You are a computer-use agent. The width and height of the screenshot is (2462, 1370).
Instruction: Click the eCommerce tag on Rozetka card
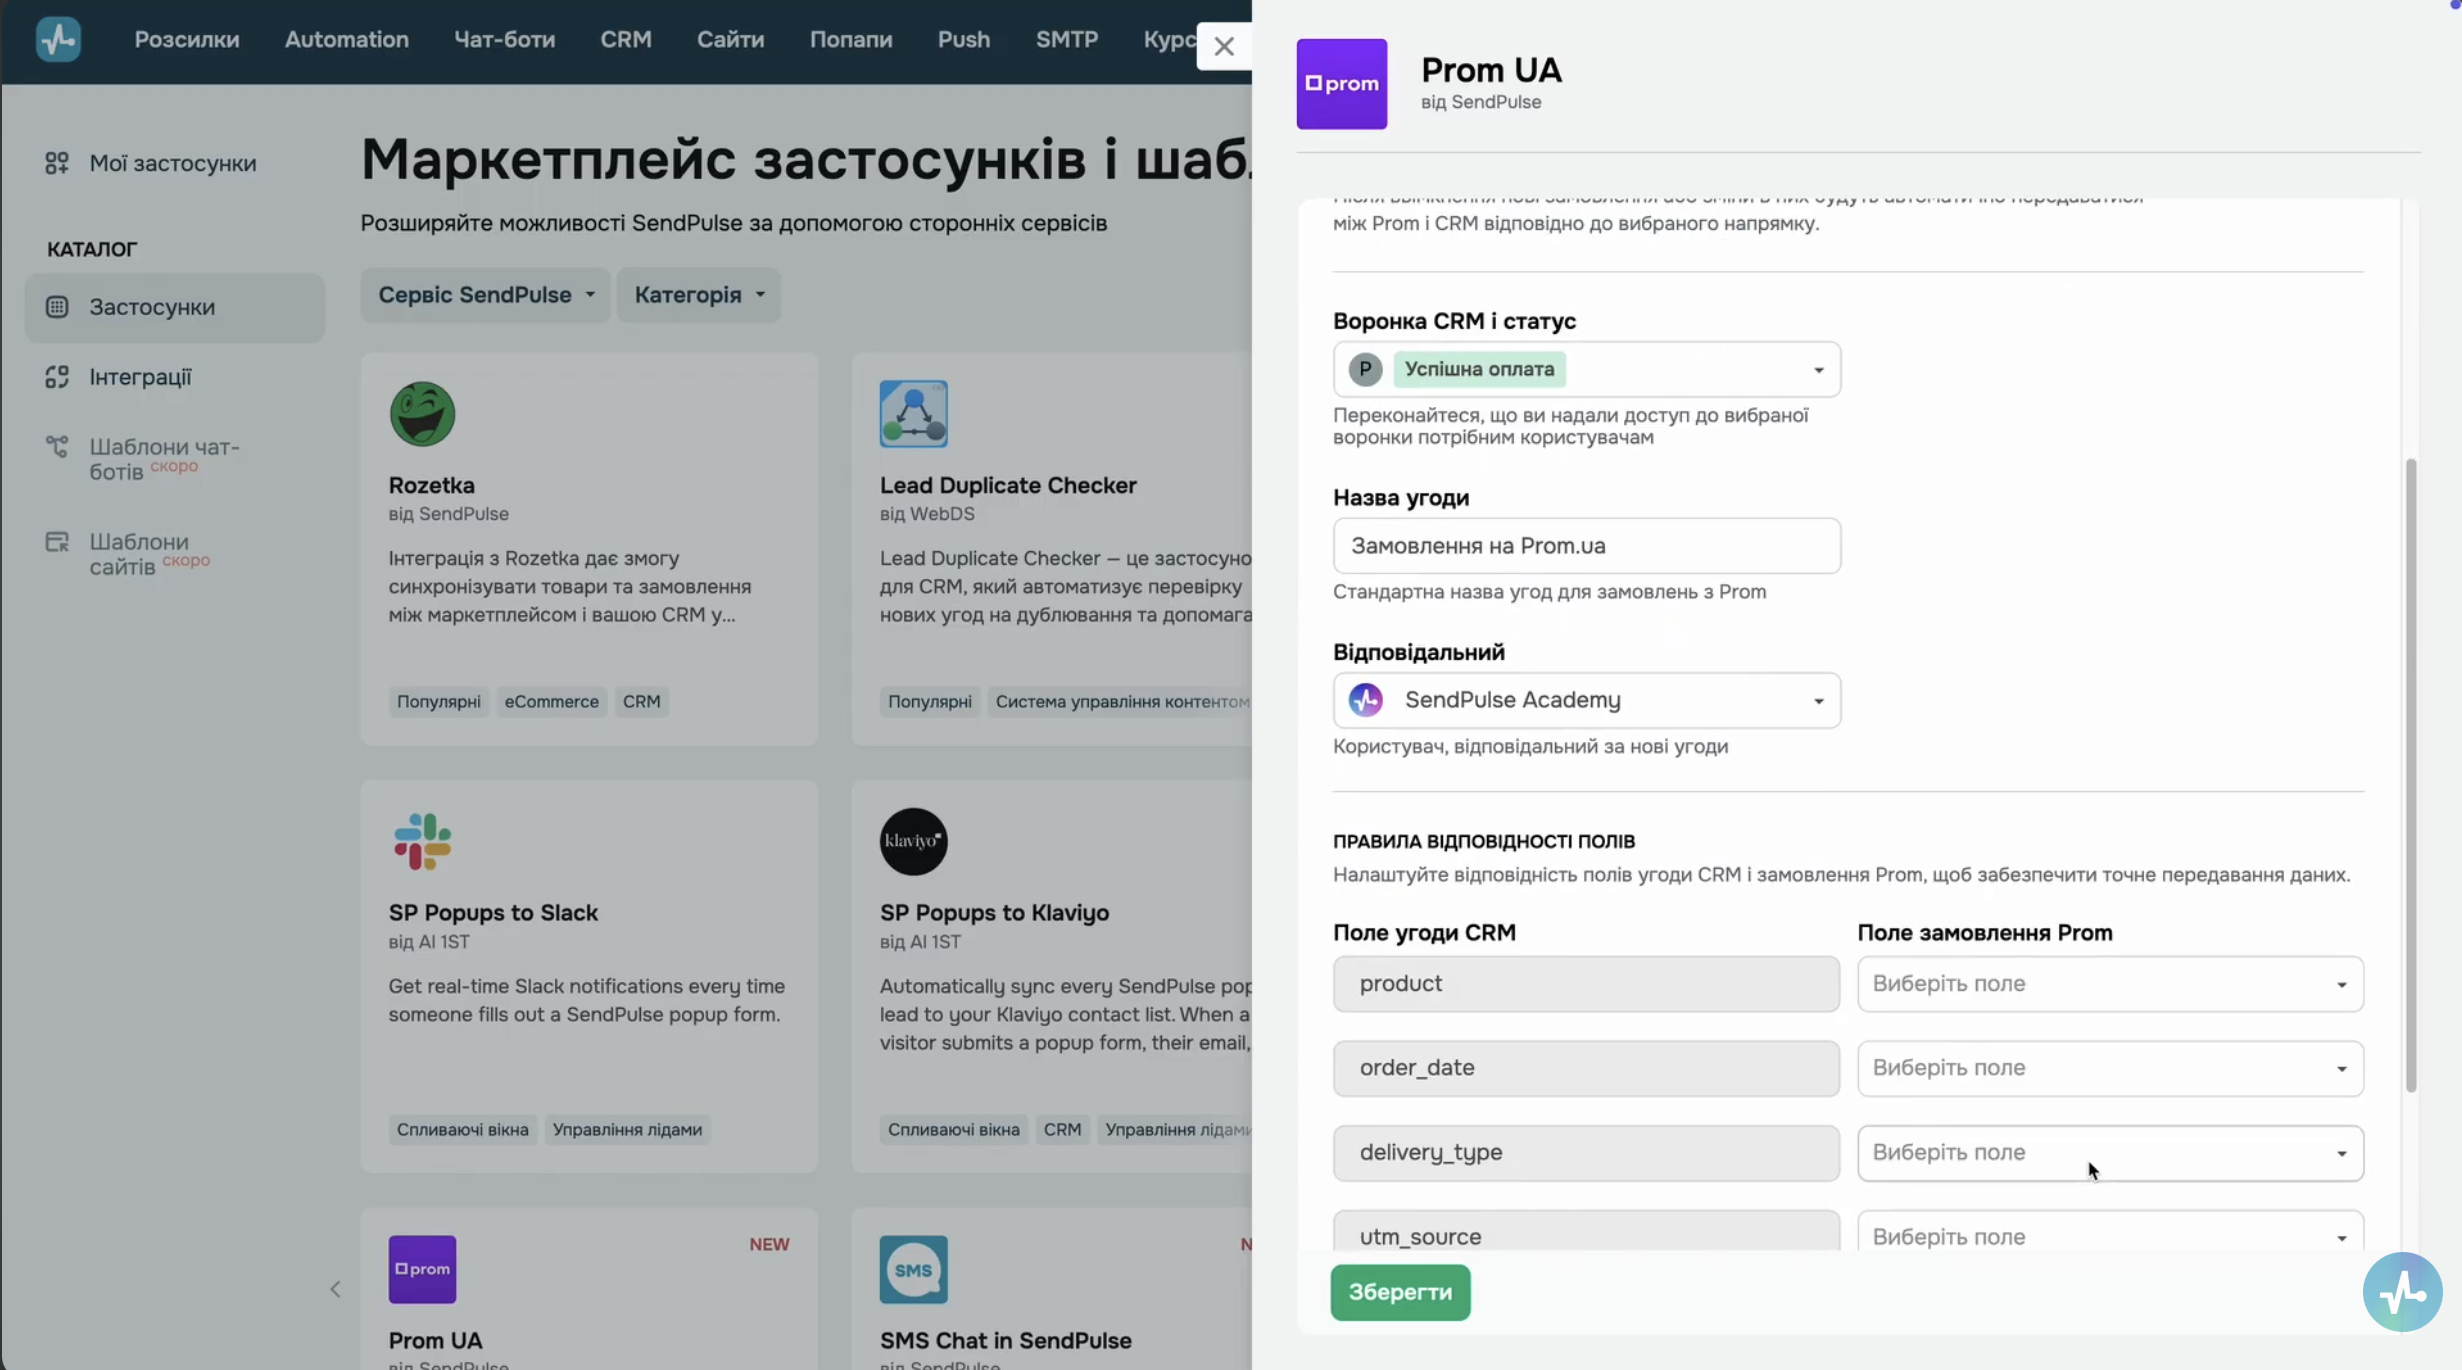coord(551,702)
